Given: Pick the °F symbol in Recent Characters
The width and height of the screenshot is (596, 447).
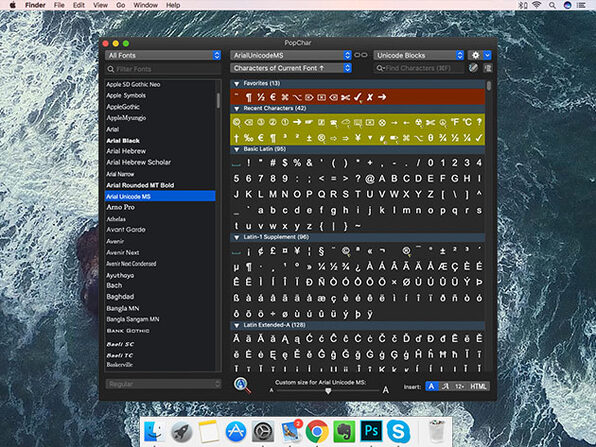Looking at the screenshot, I should pos(455,122).
